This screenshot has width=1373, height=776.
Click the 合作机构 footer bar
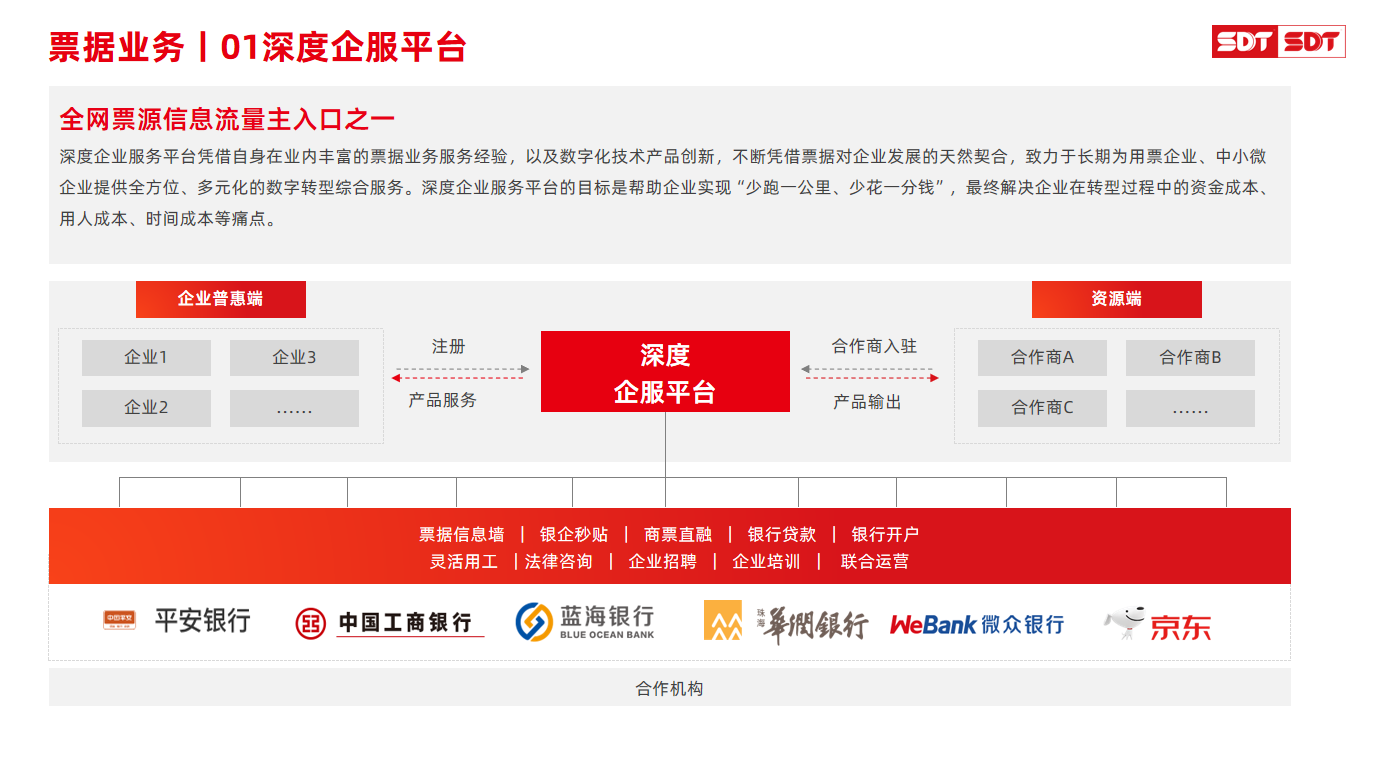point(669,688)
